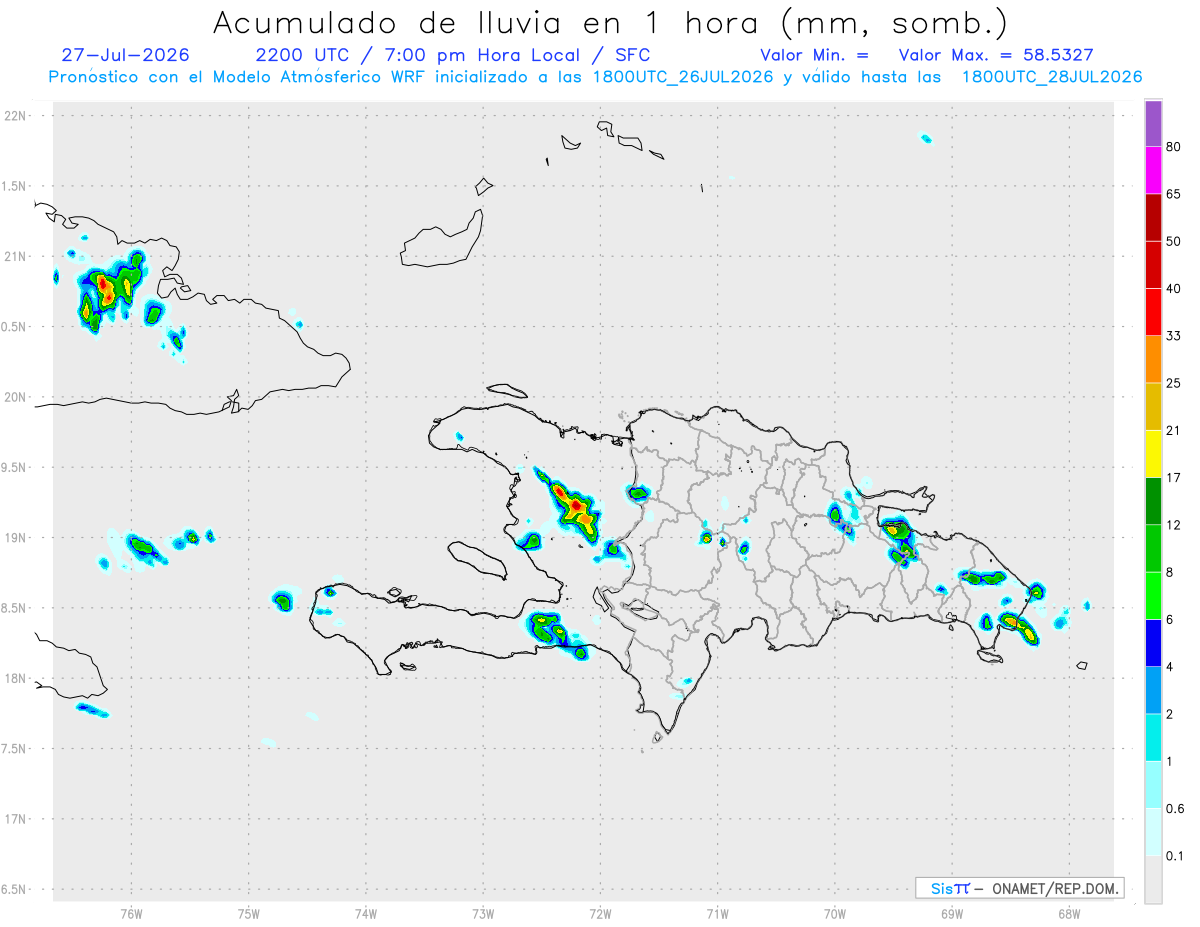
Task: Pick the red legend band between 40 and 50
Action: coord(1153,265)
